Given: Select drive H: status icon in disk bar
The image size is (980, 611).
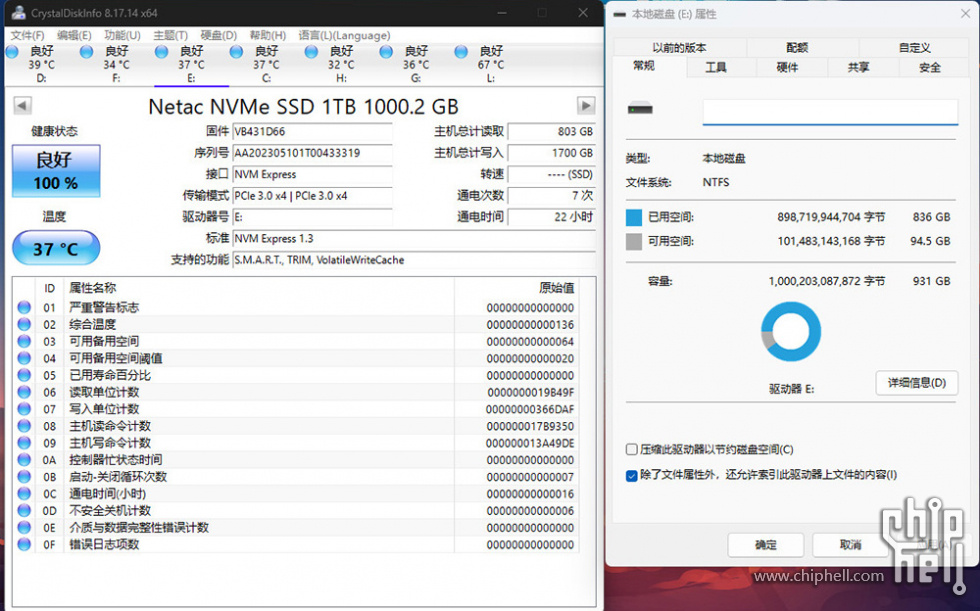Looking at the screenshot, I should (x=311, y=52).
